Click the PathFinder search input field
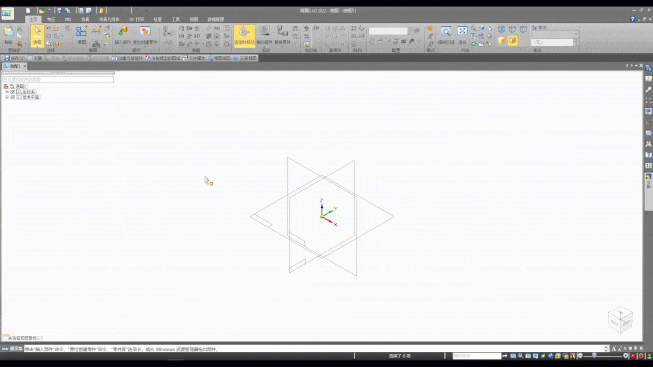This screenshot has height=367, width=653. (x=58, y=79)
